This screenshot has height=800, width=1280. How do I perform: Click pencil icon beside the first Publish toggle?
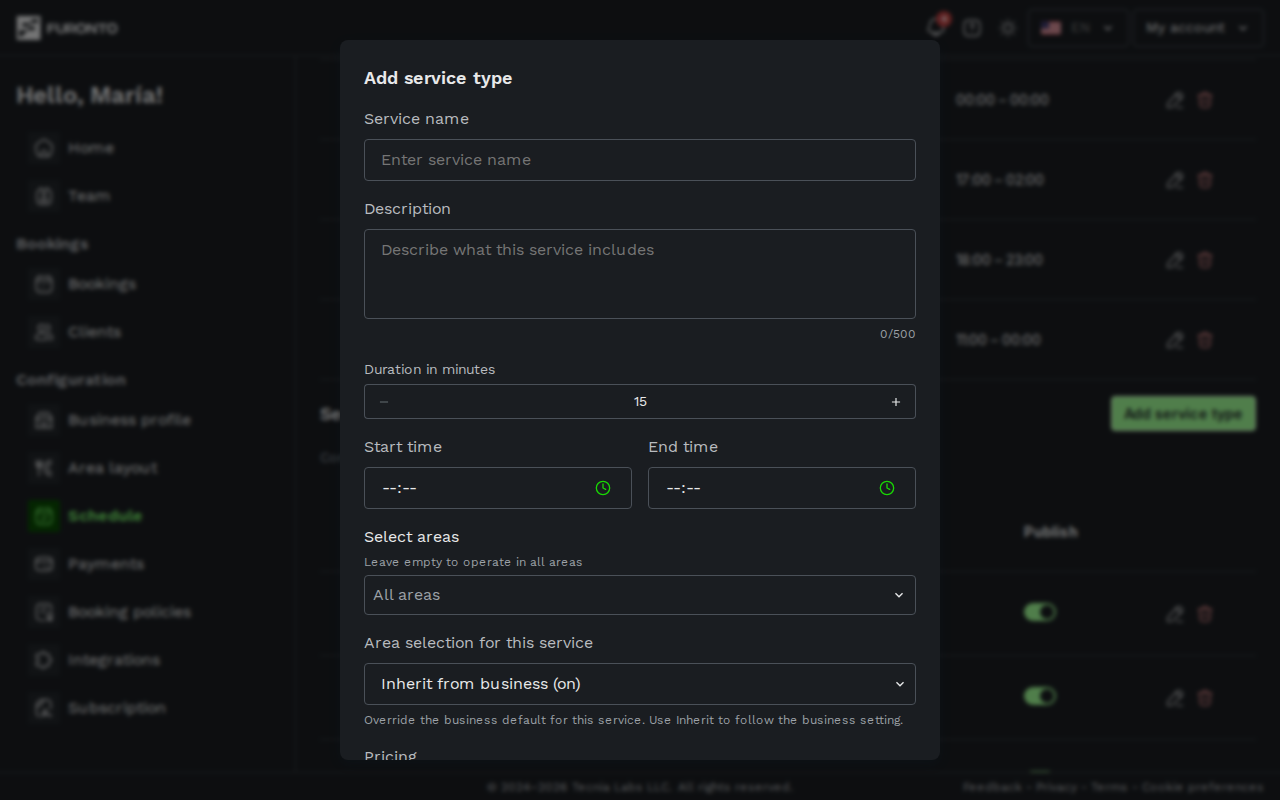(x=1175, y=614)
